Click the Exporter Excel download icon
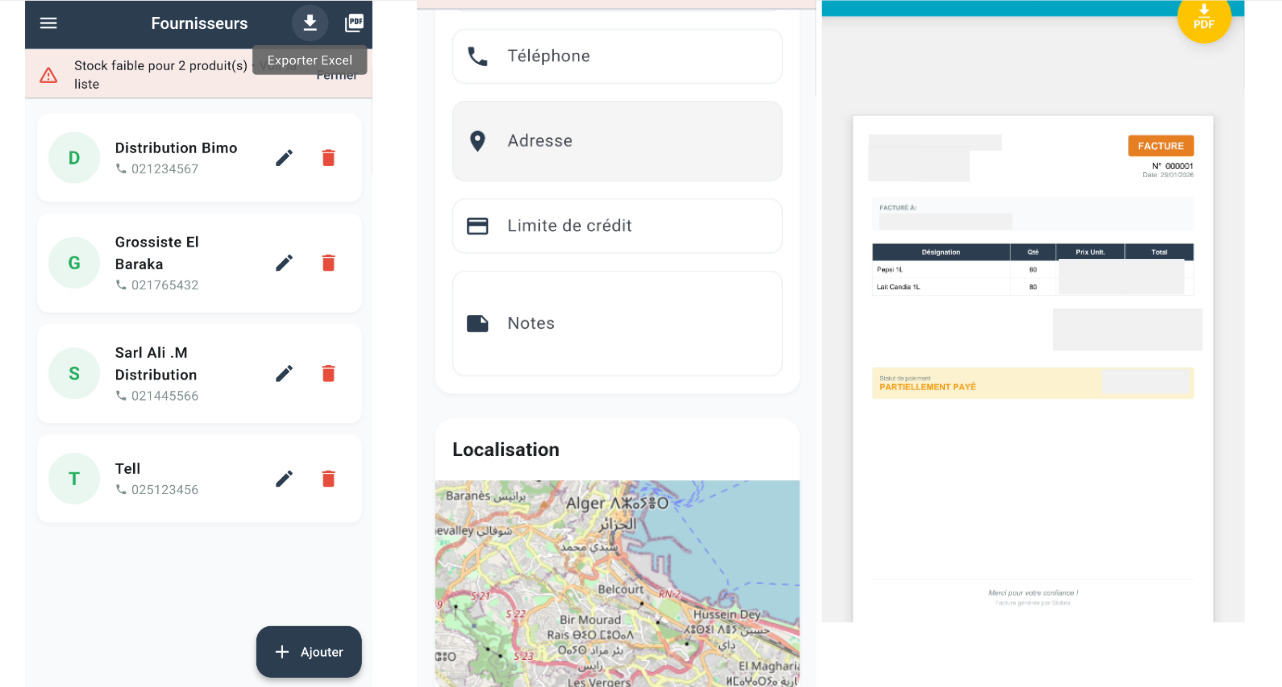 pos(310,23)
